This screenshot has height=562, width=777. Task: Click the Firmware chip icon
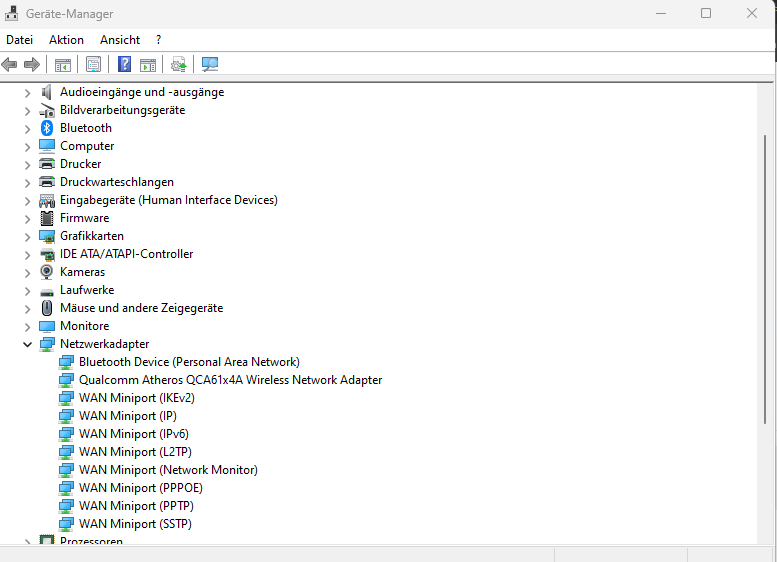pyautogui.click(x=47, y=218)
